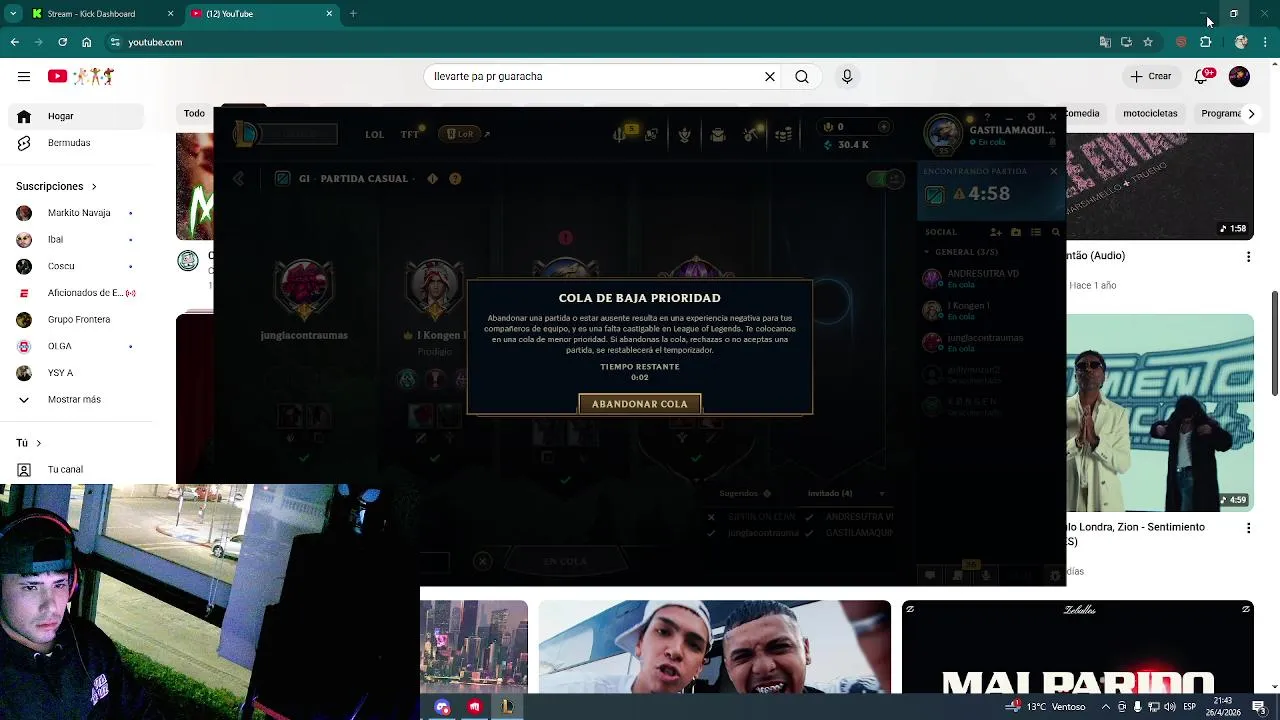Click the YouTube search field
The width and height of the screenshot is (1280, 720).
pyautogui.click(x=595, y=76)
